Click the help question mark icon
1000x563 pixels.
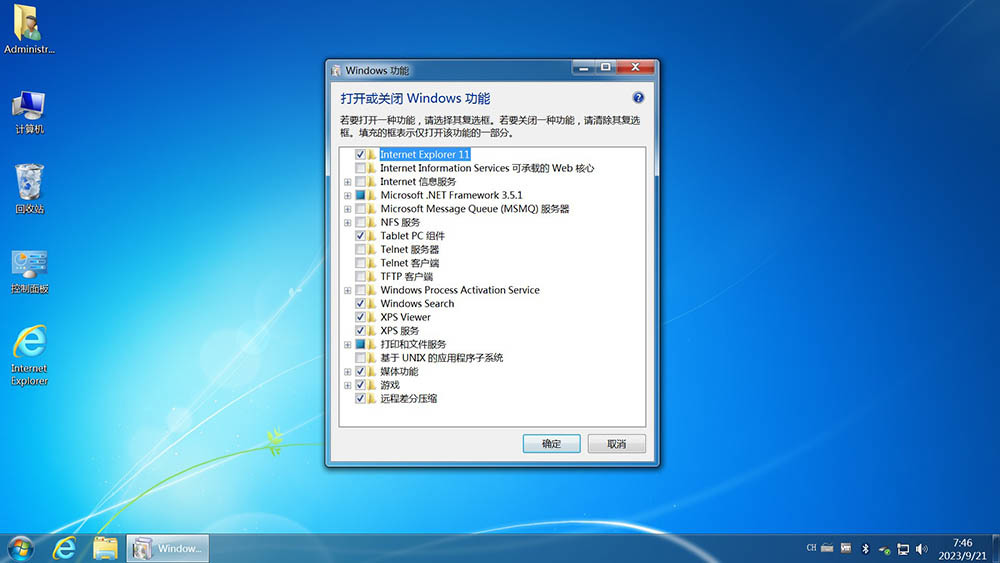638,98
